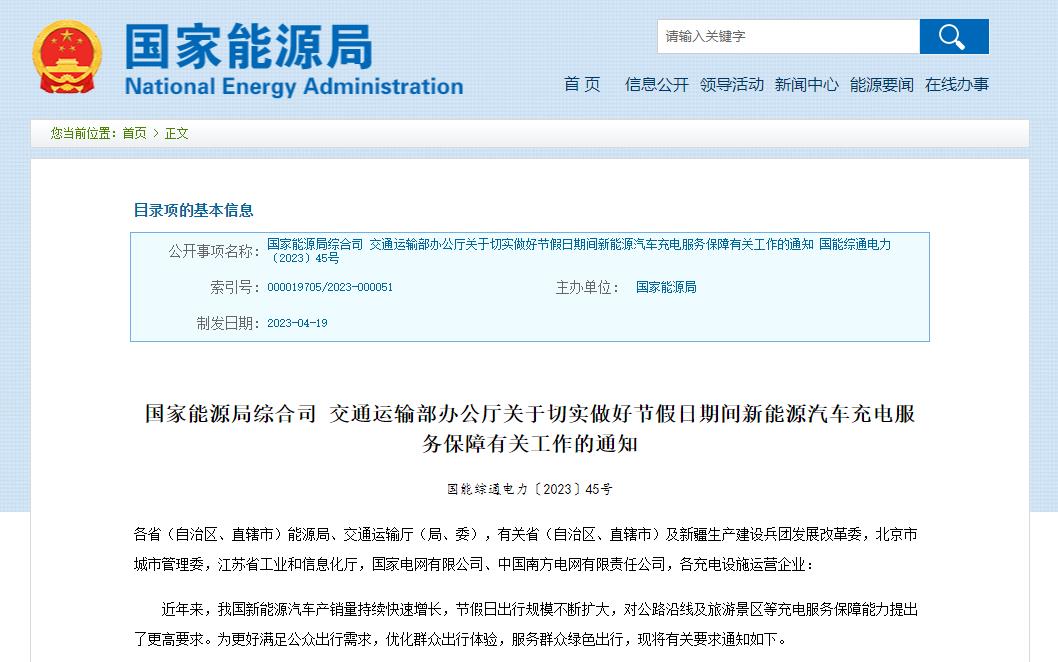Open the 能源要闻 navigation item
The height and width of the screenshot is (662, 1058).
click(x=881, y=85)
